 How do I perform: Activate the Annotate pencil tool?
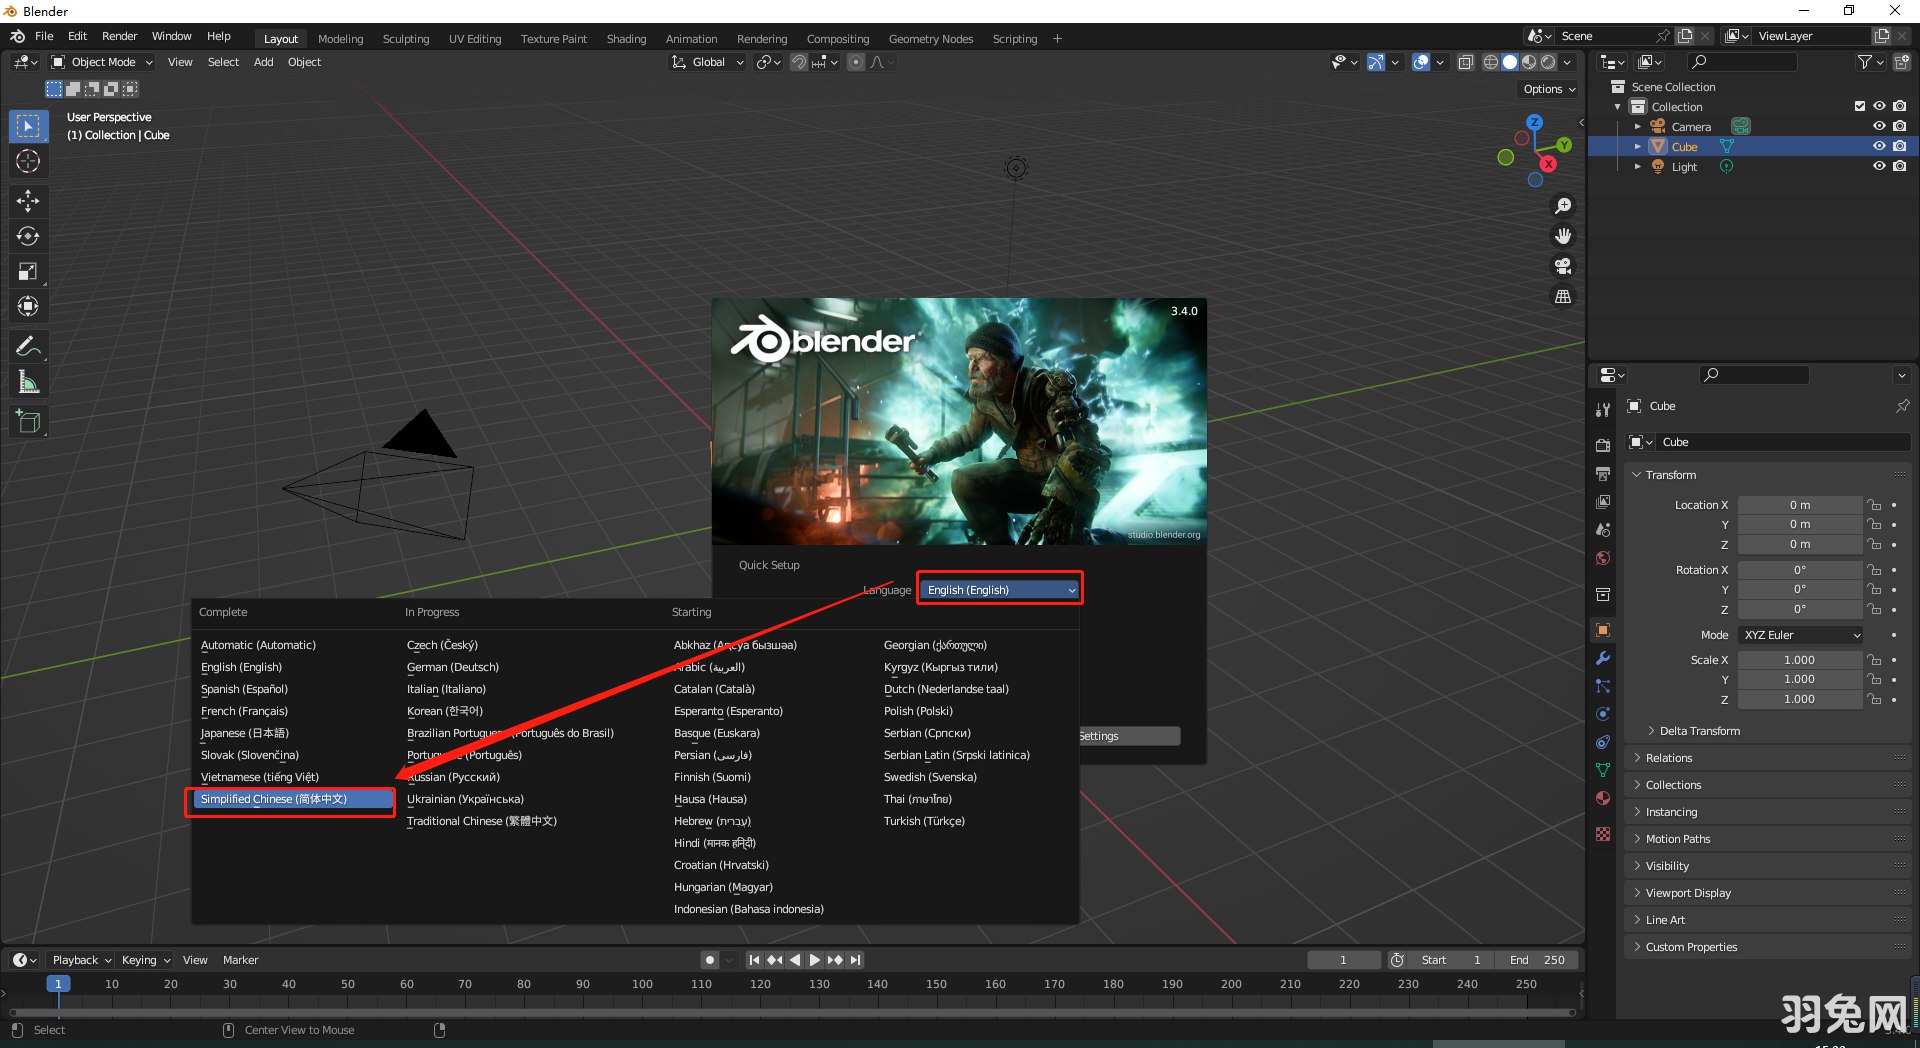(x=28, y=347)
